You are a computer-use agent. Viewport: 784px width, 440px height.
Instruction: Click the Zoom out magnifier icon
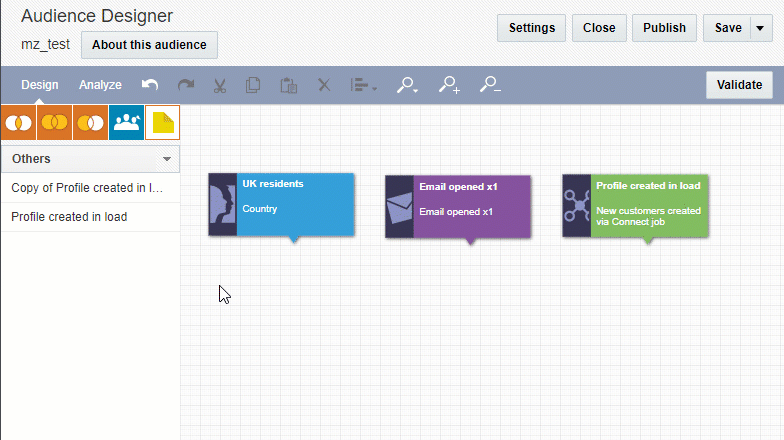tap(490, 85)
